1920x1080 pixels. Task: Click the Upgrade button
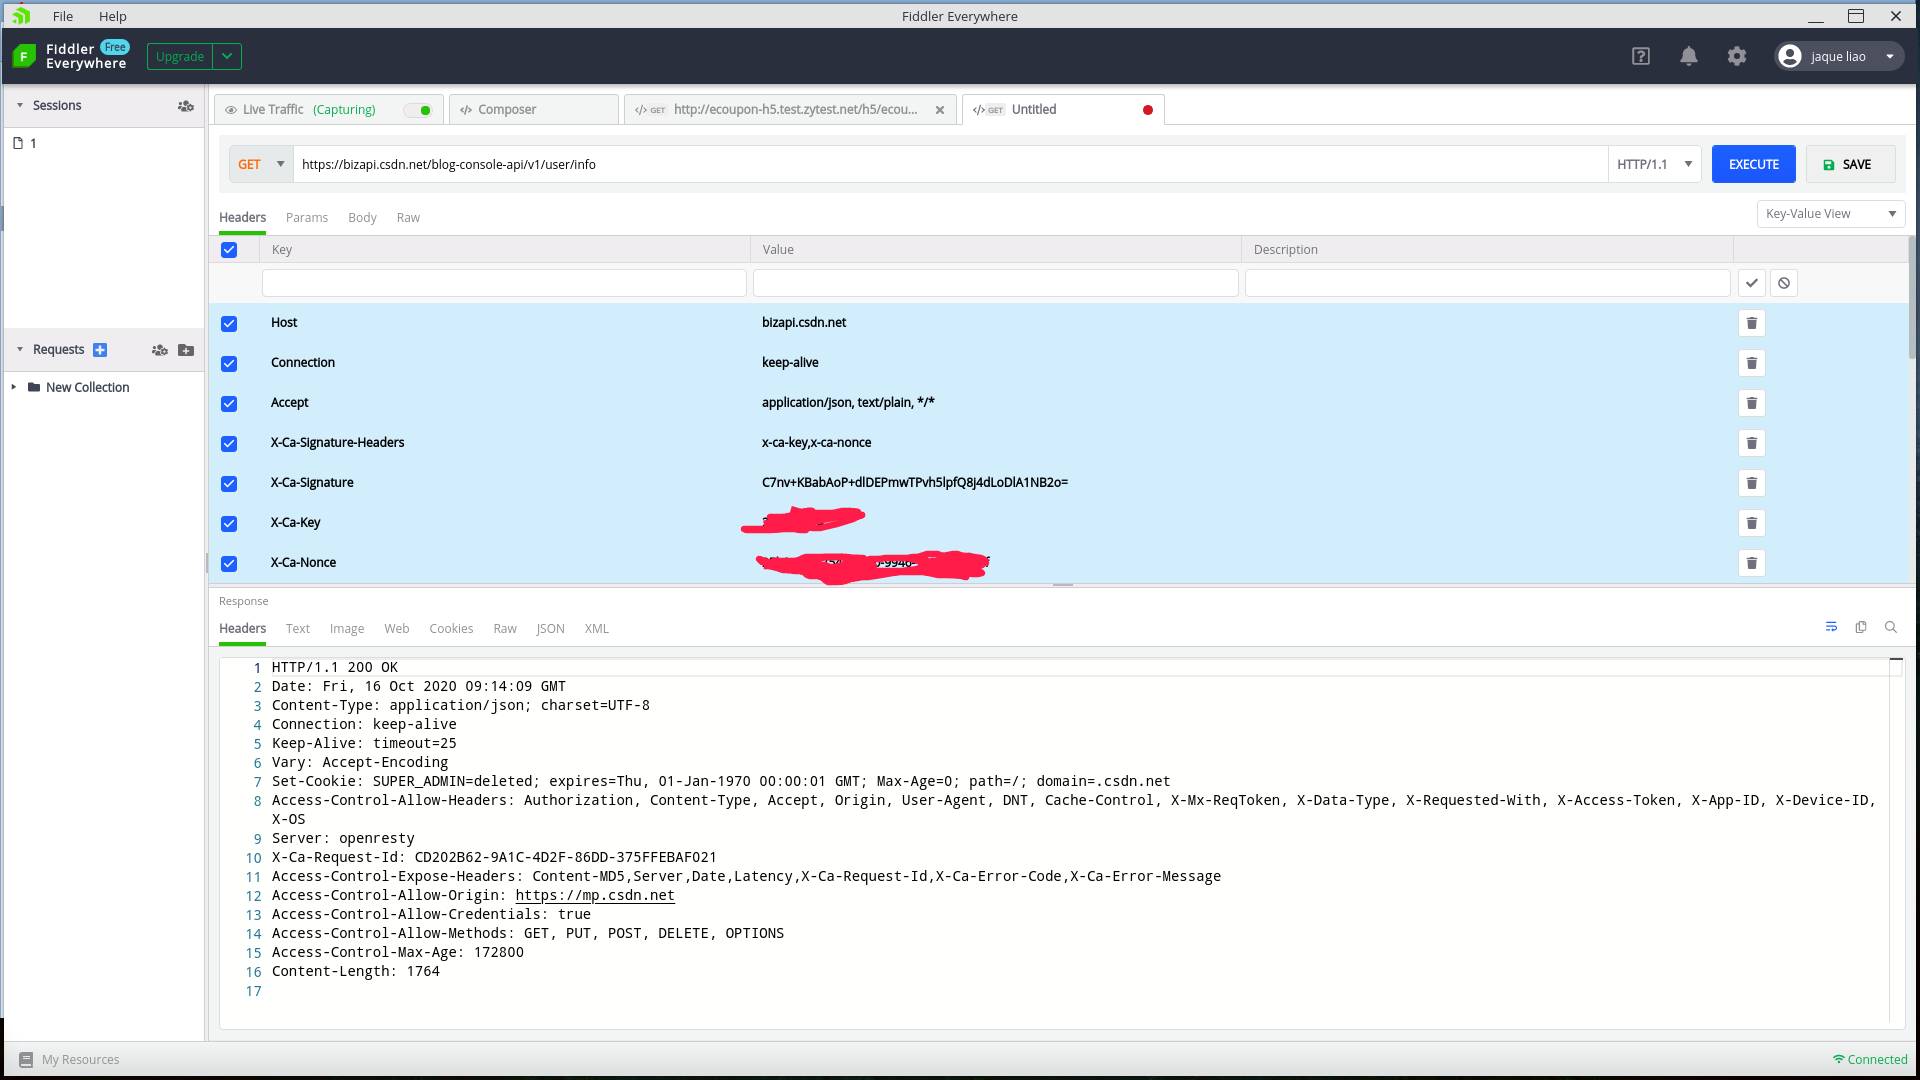(x=180, y=56)
